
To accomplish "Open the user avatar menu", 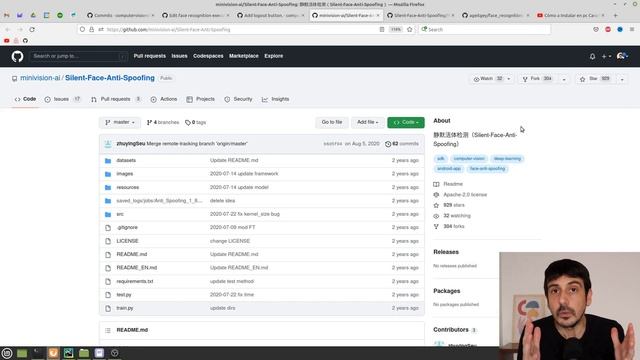I will click(x=622, y=56).
